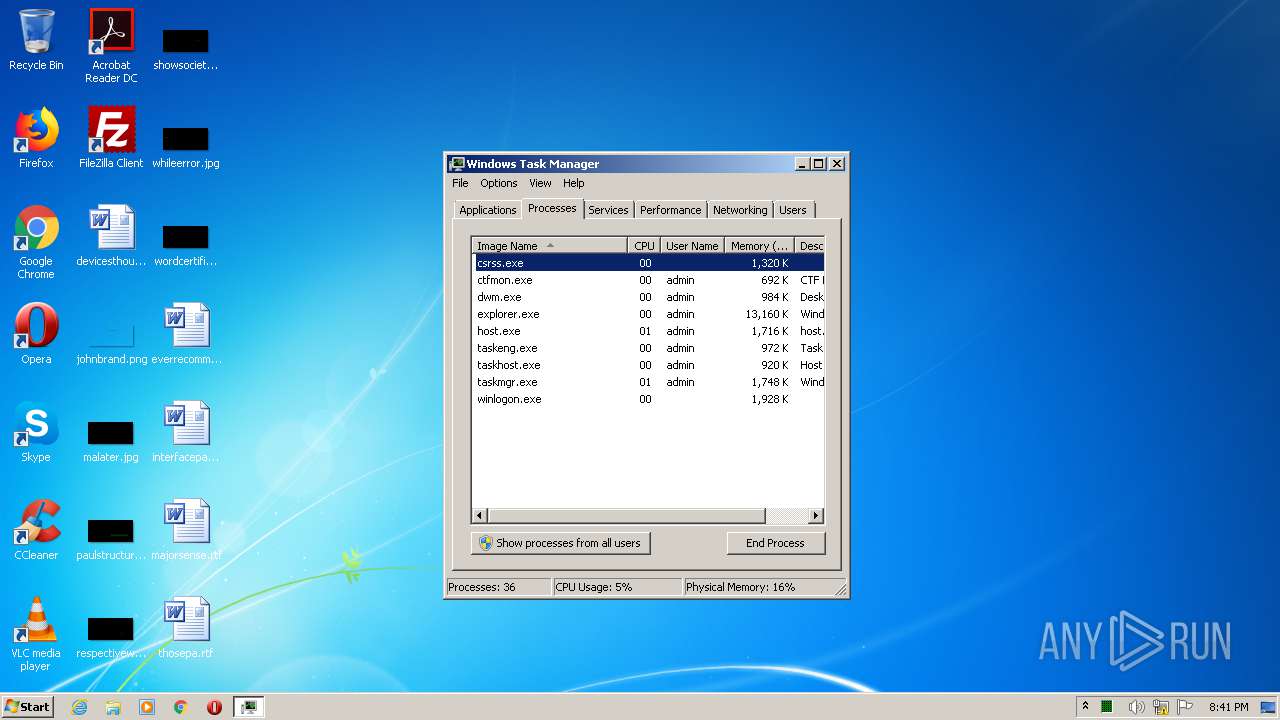Select whileerror.jpg desktop file
1280x720 pixels.
[x=186, y=146]
